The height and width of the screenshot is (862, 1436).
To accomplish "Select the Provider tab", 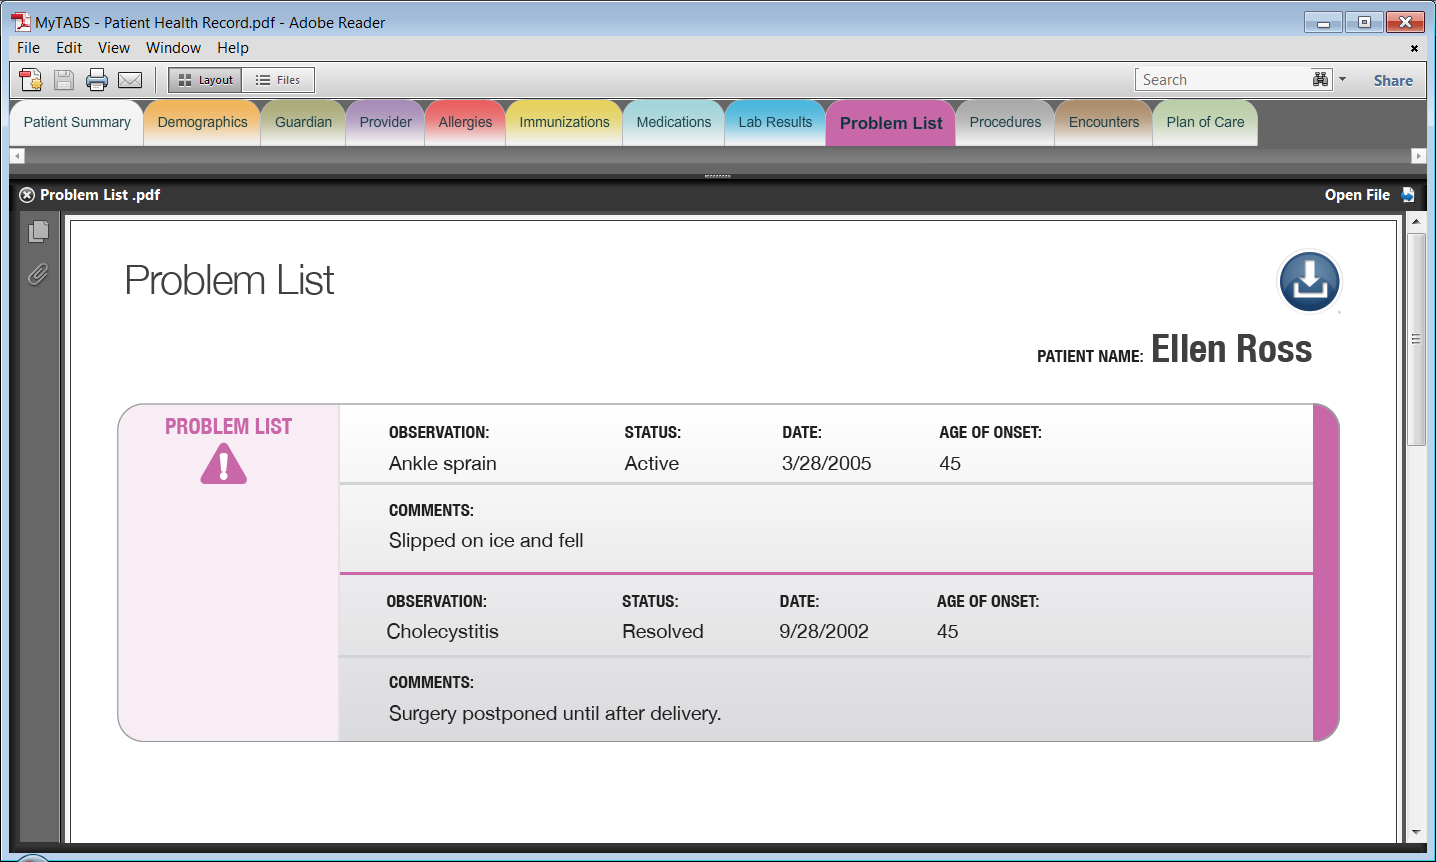I will coord(385,122).
